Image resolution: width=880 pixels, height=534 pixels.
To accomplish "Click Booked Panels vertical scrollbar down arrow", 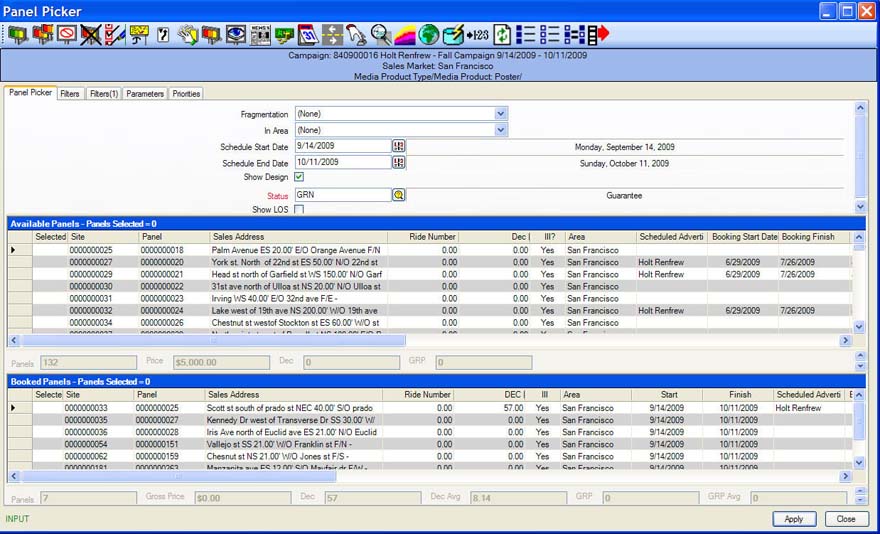I will point(859,463).
